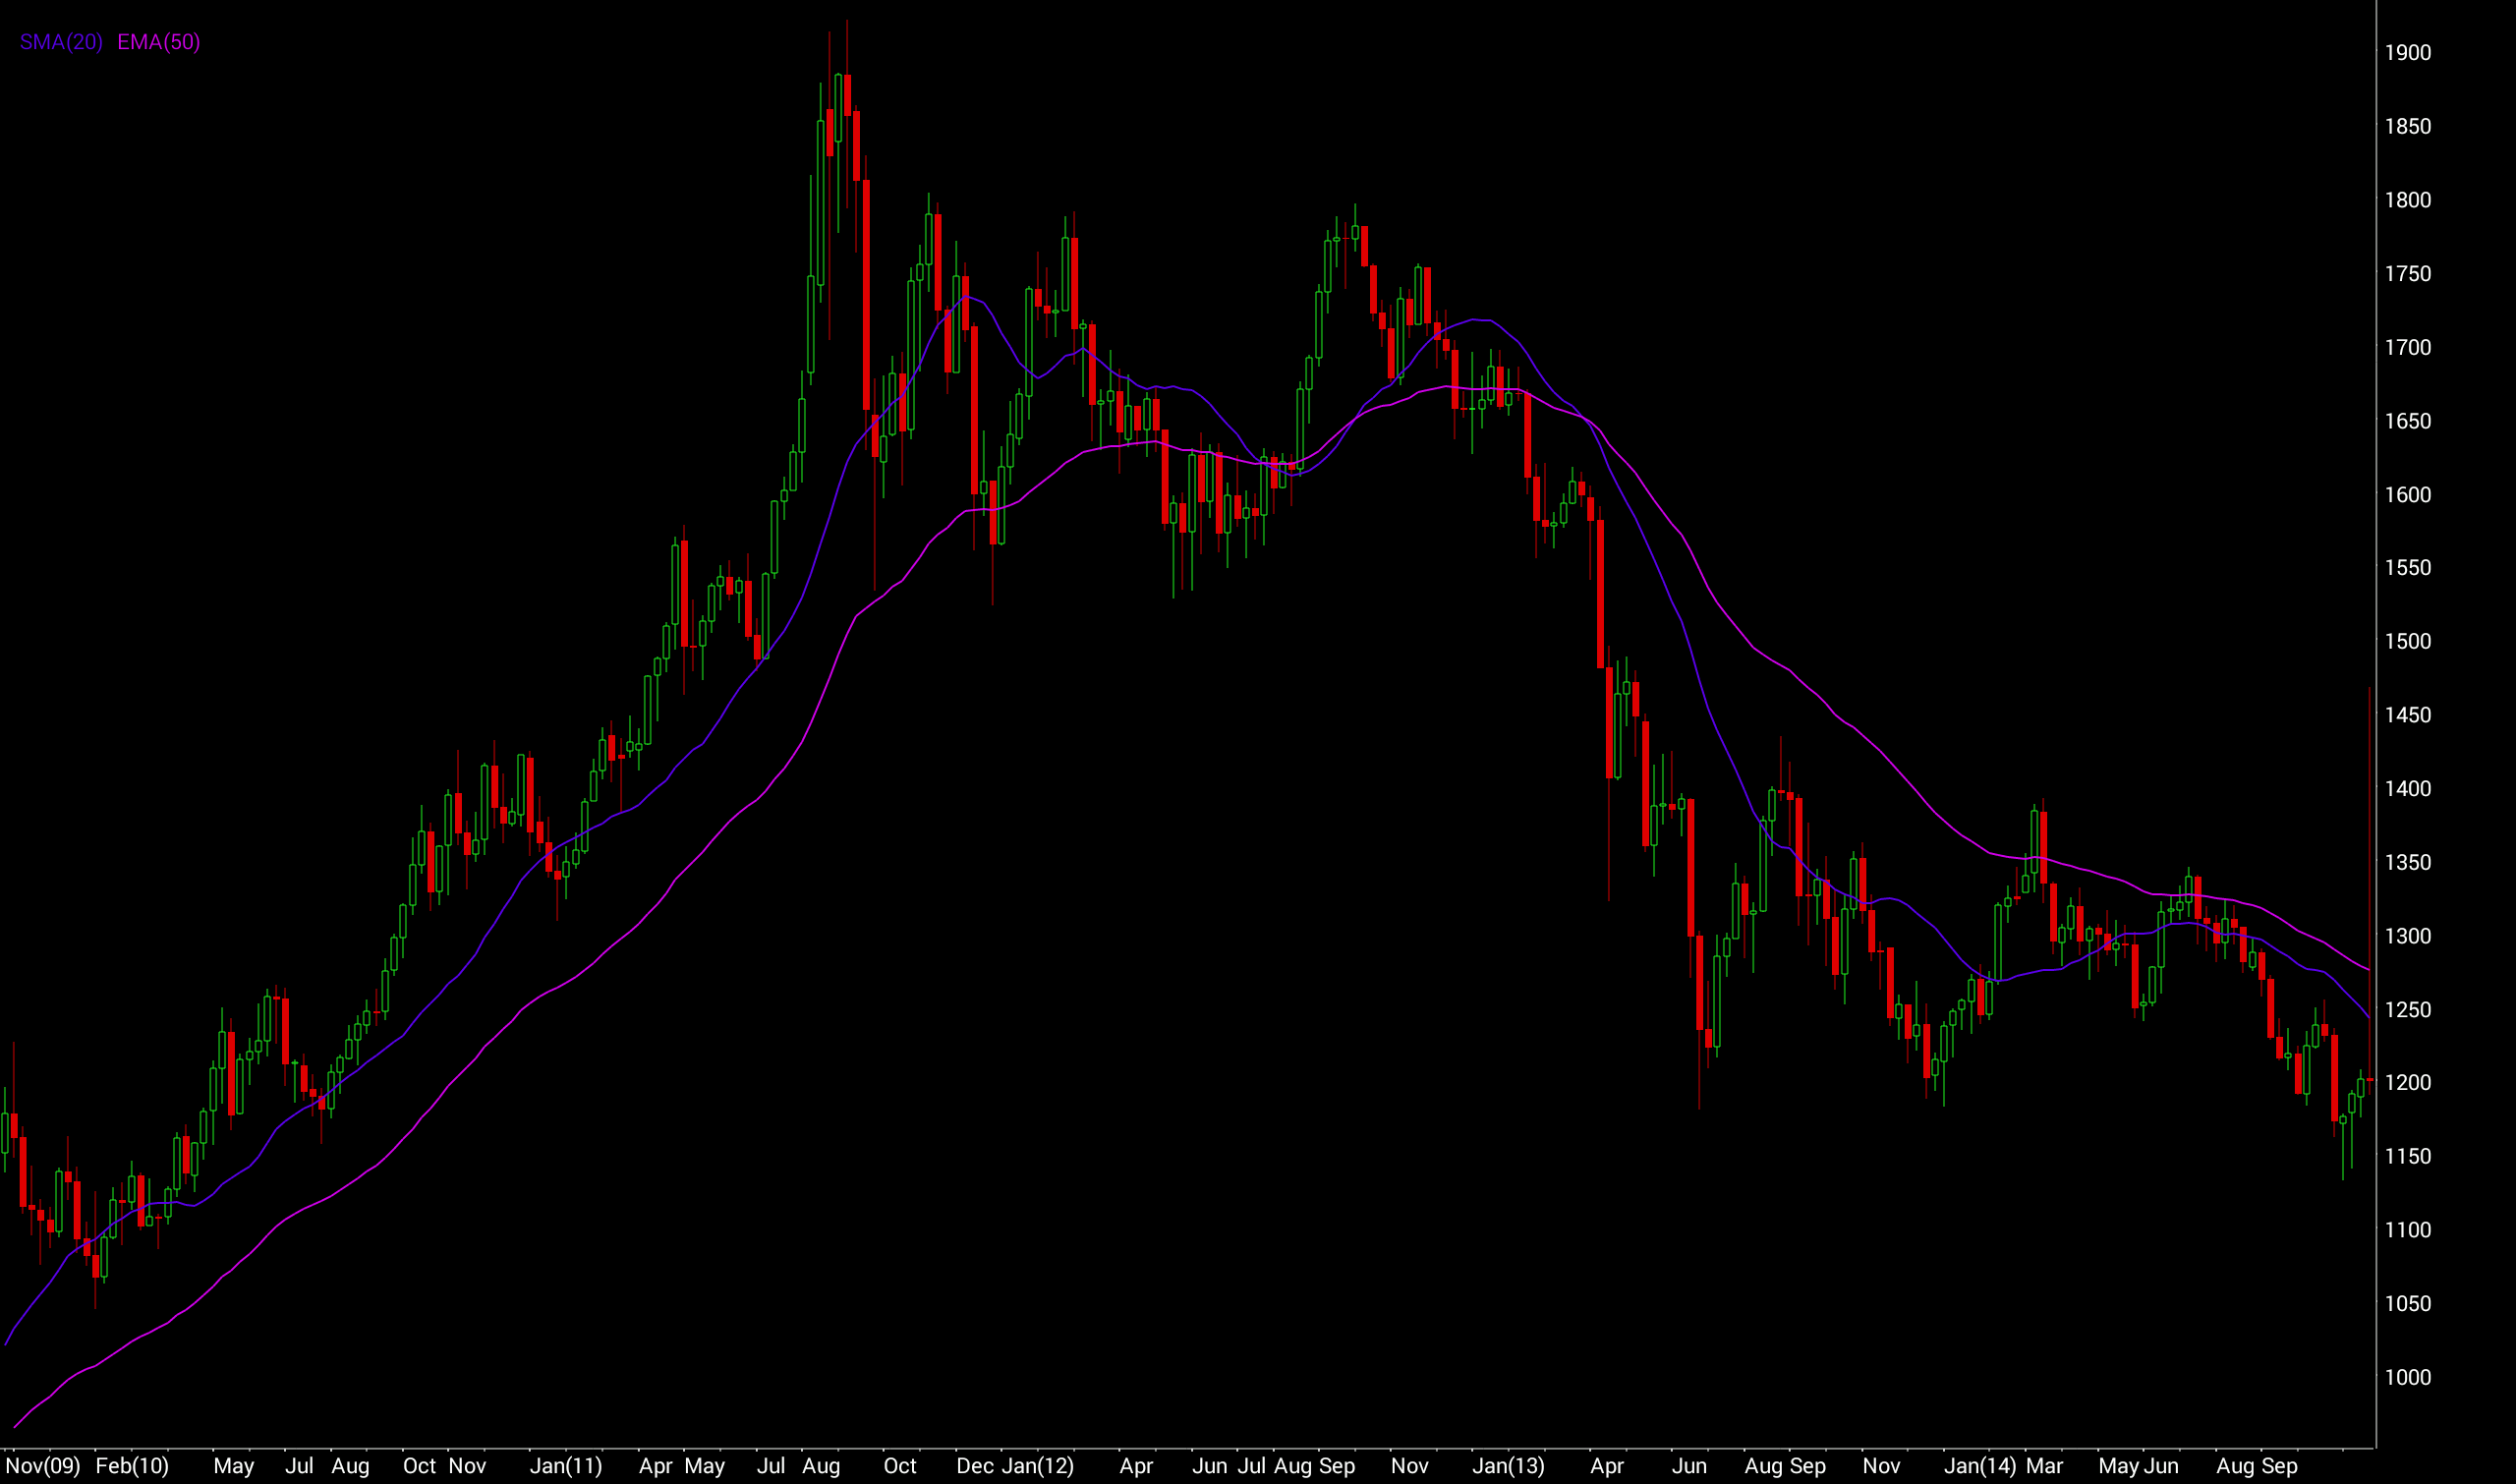The width and height of the screenshot is (2516, 1484).
Task: Click the 1500 price axis label
Action: [2407, 641]
